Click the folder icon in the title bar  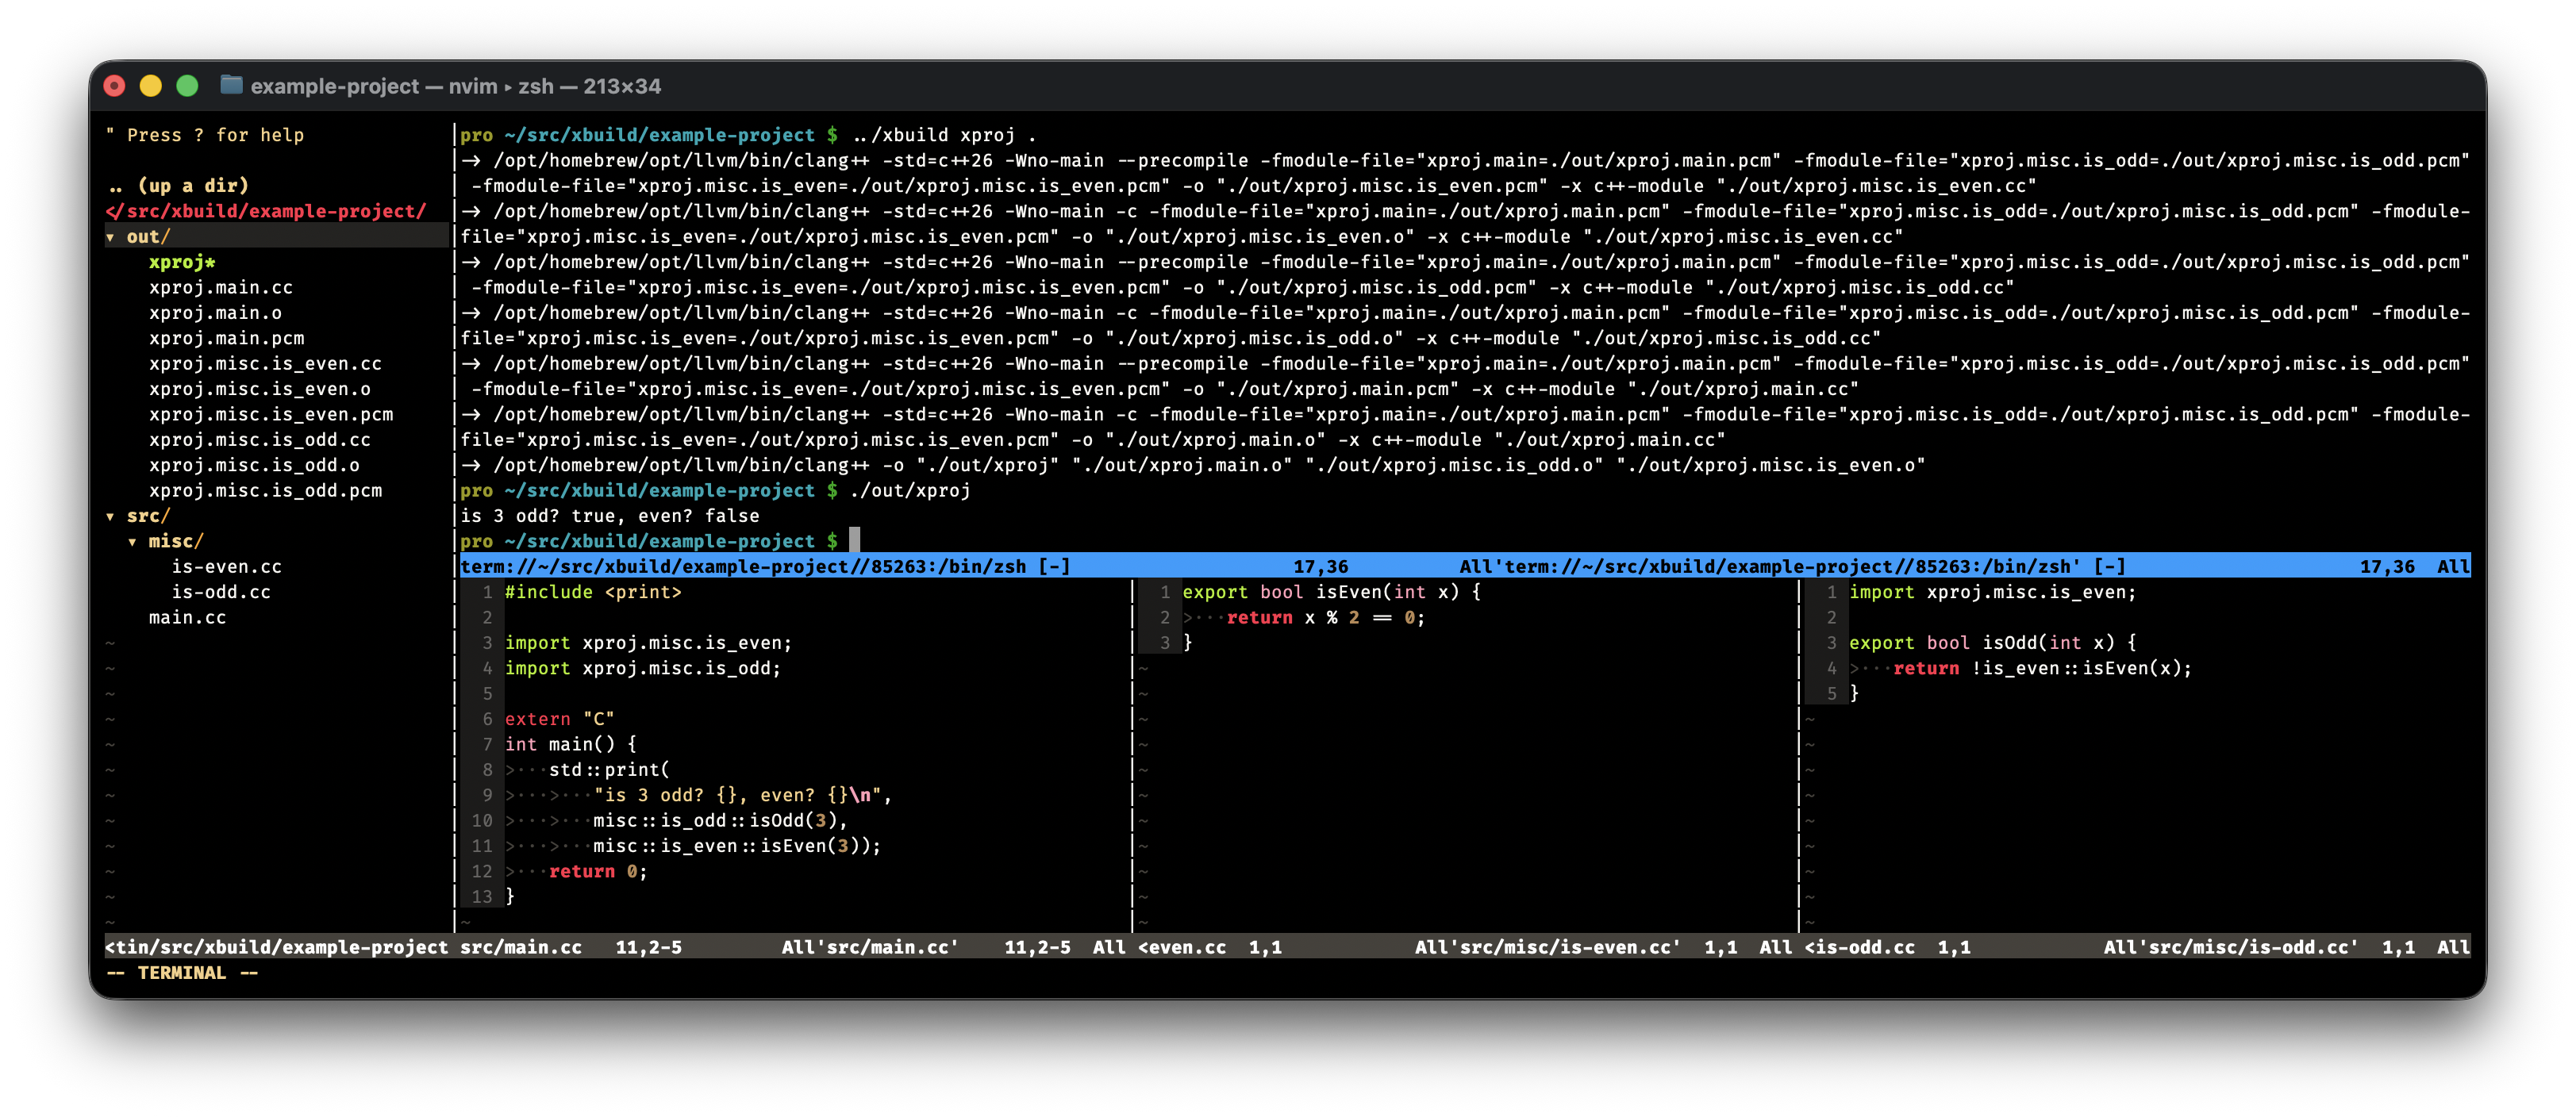click(x=231, y=85)
